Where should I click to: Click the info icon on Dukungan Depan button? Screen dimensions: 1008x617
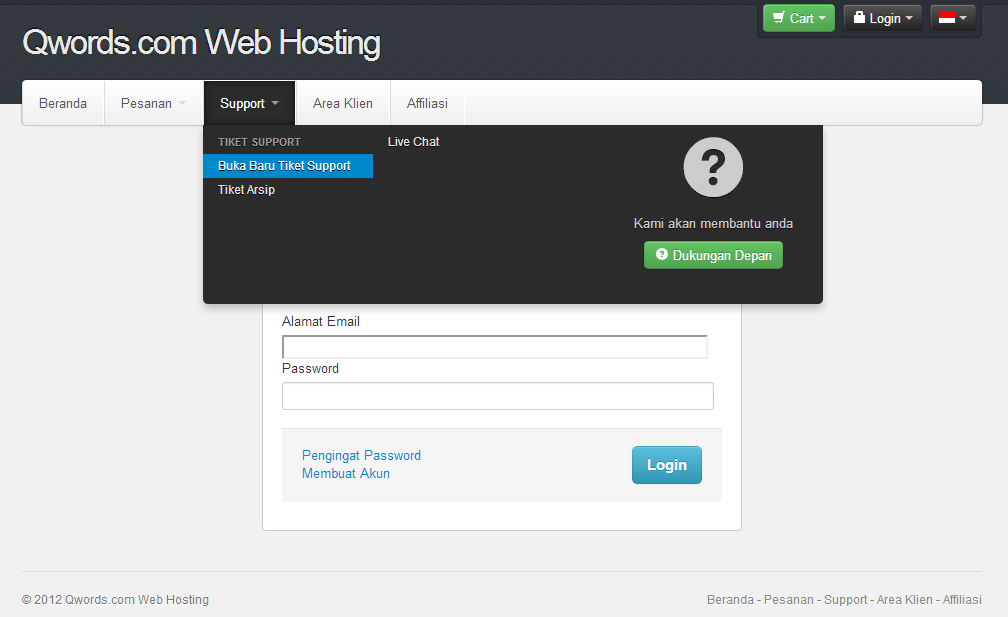click(661, 254)
